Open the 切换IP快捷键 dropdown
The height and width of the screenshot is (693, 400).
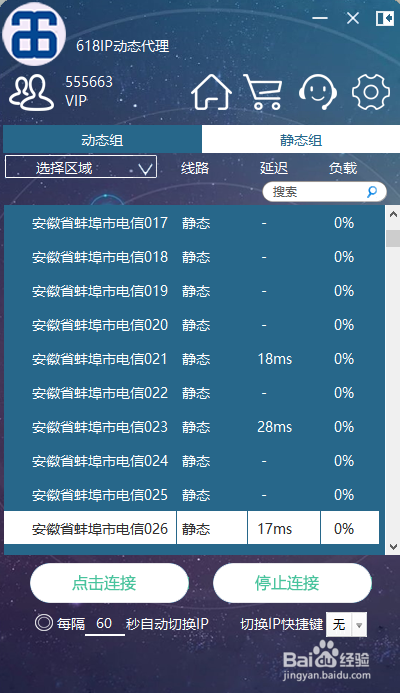pyautogui.click(x=346, y=624)
